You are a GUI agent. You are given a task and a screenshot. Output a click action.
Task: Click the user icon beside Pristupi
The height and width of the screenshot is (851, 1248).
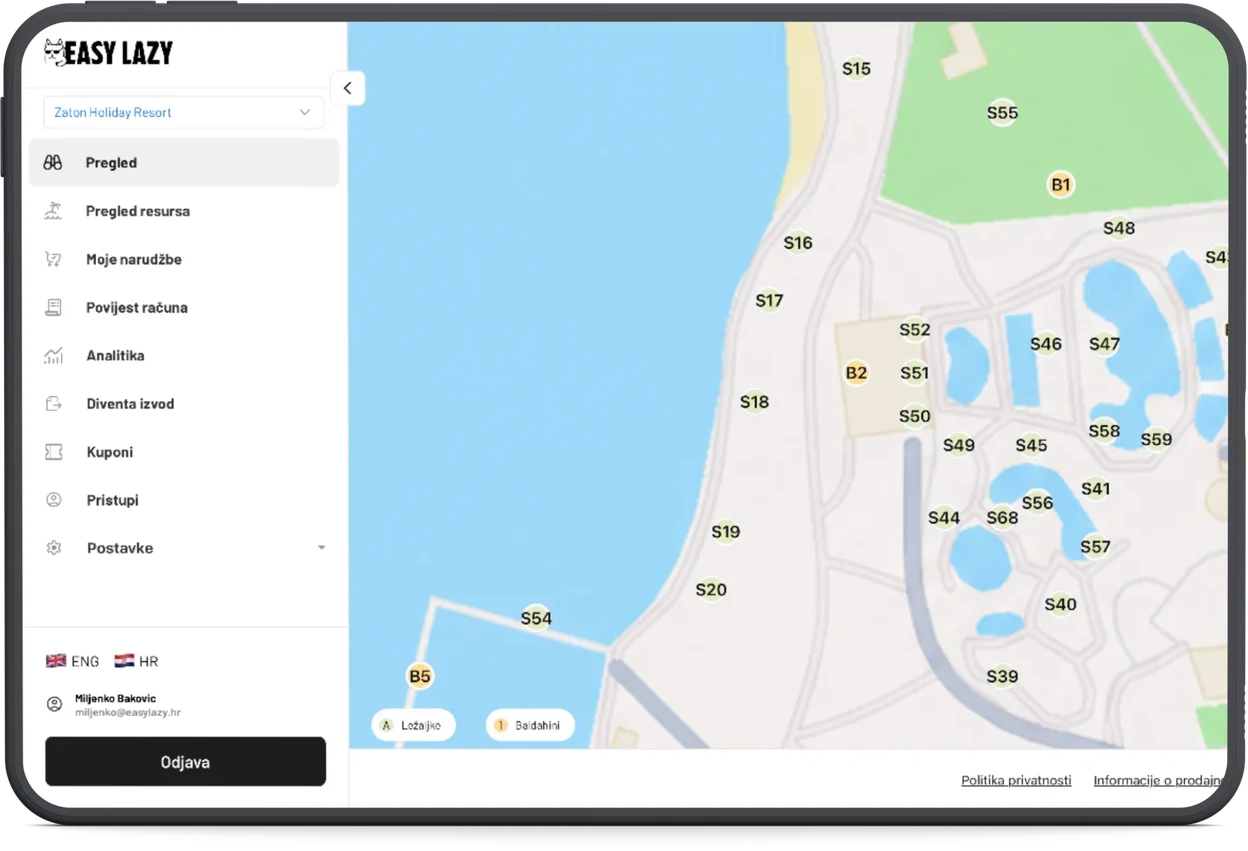[54, 500]
